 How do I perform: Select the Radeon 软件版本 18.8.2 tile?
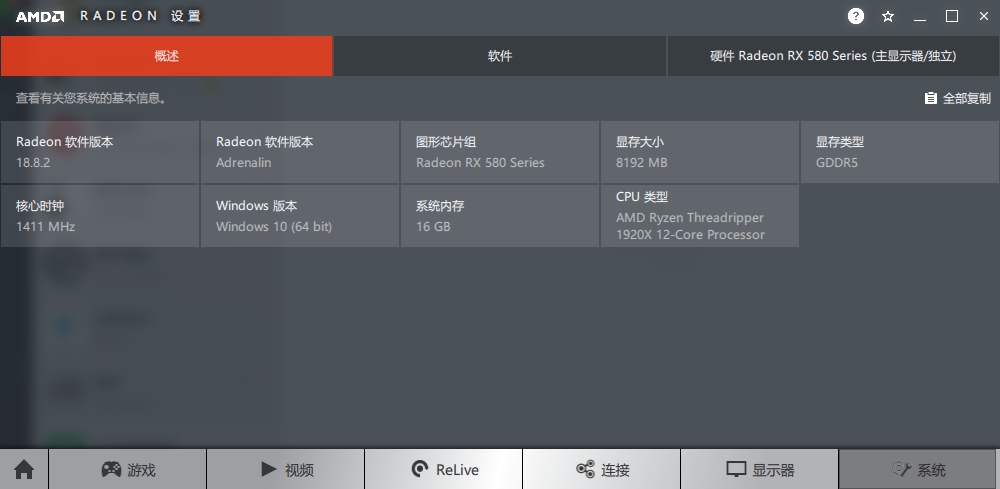point(100,152)
